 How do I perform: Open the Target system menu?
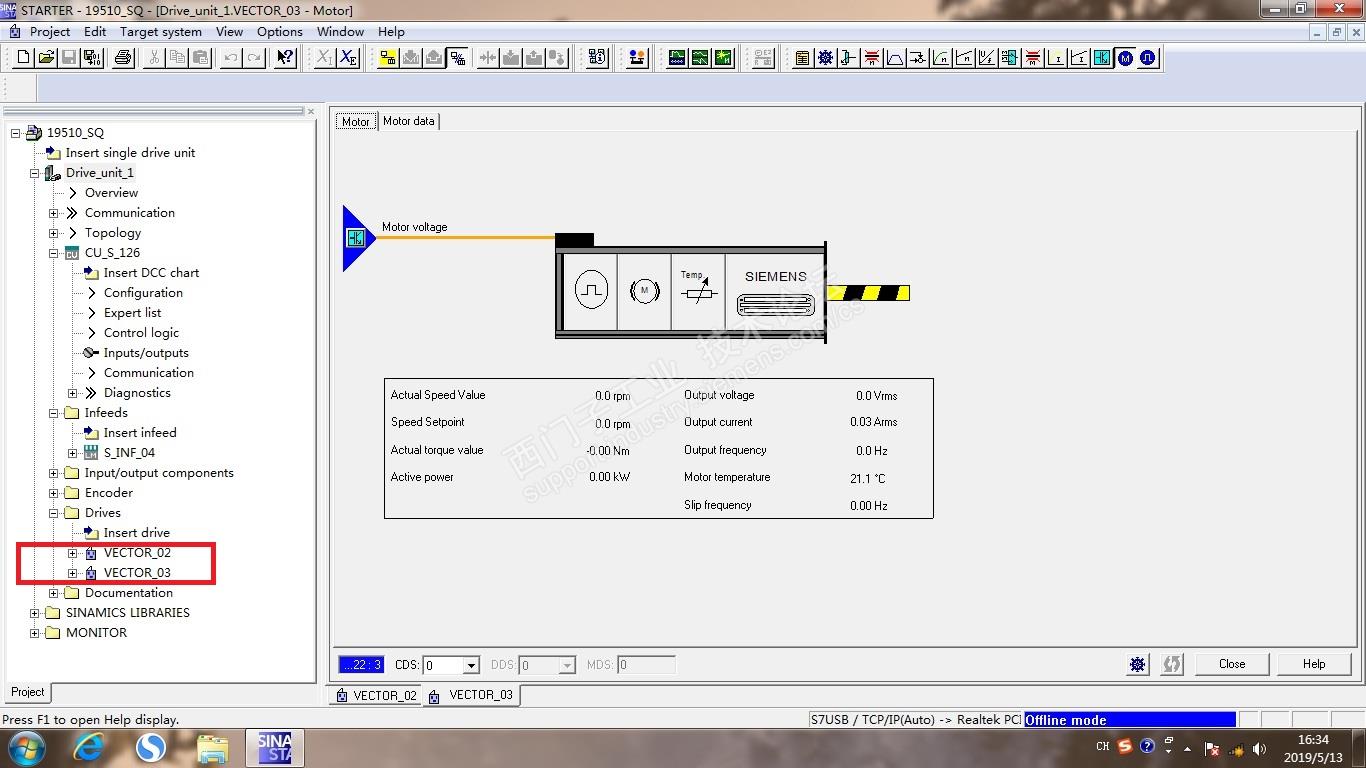coord(161,31)
